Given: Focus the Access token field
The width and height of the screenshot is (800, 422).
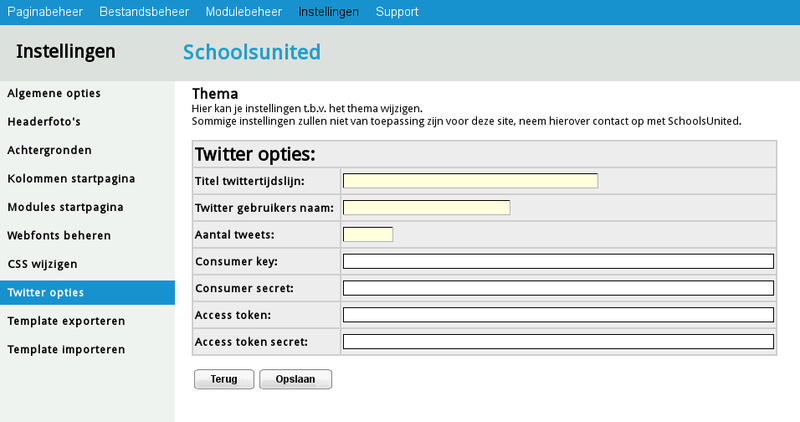Looking at the screenshot, I should coord(558,315).
